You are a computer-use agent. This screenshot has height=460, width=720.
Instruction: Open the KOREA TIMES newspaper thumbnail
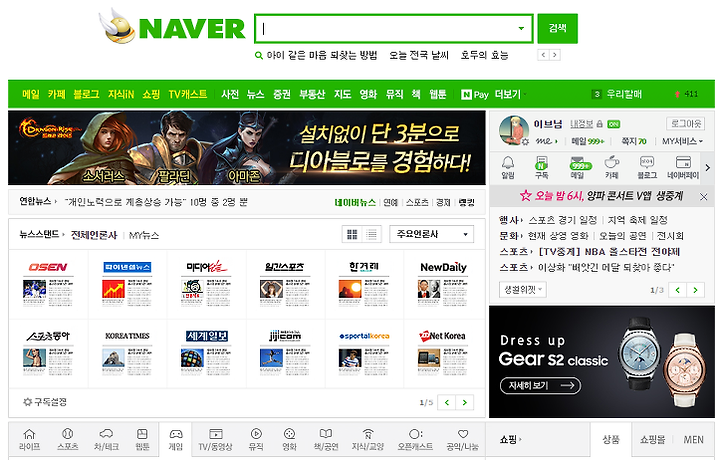coord(127,353)
